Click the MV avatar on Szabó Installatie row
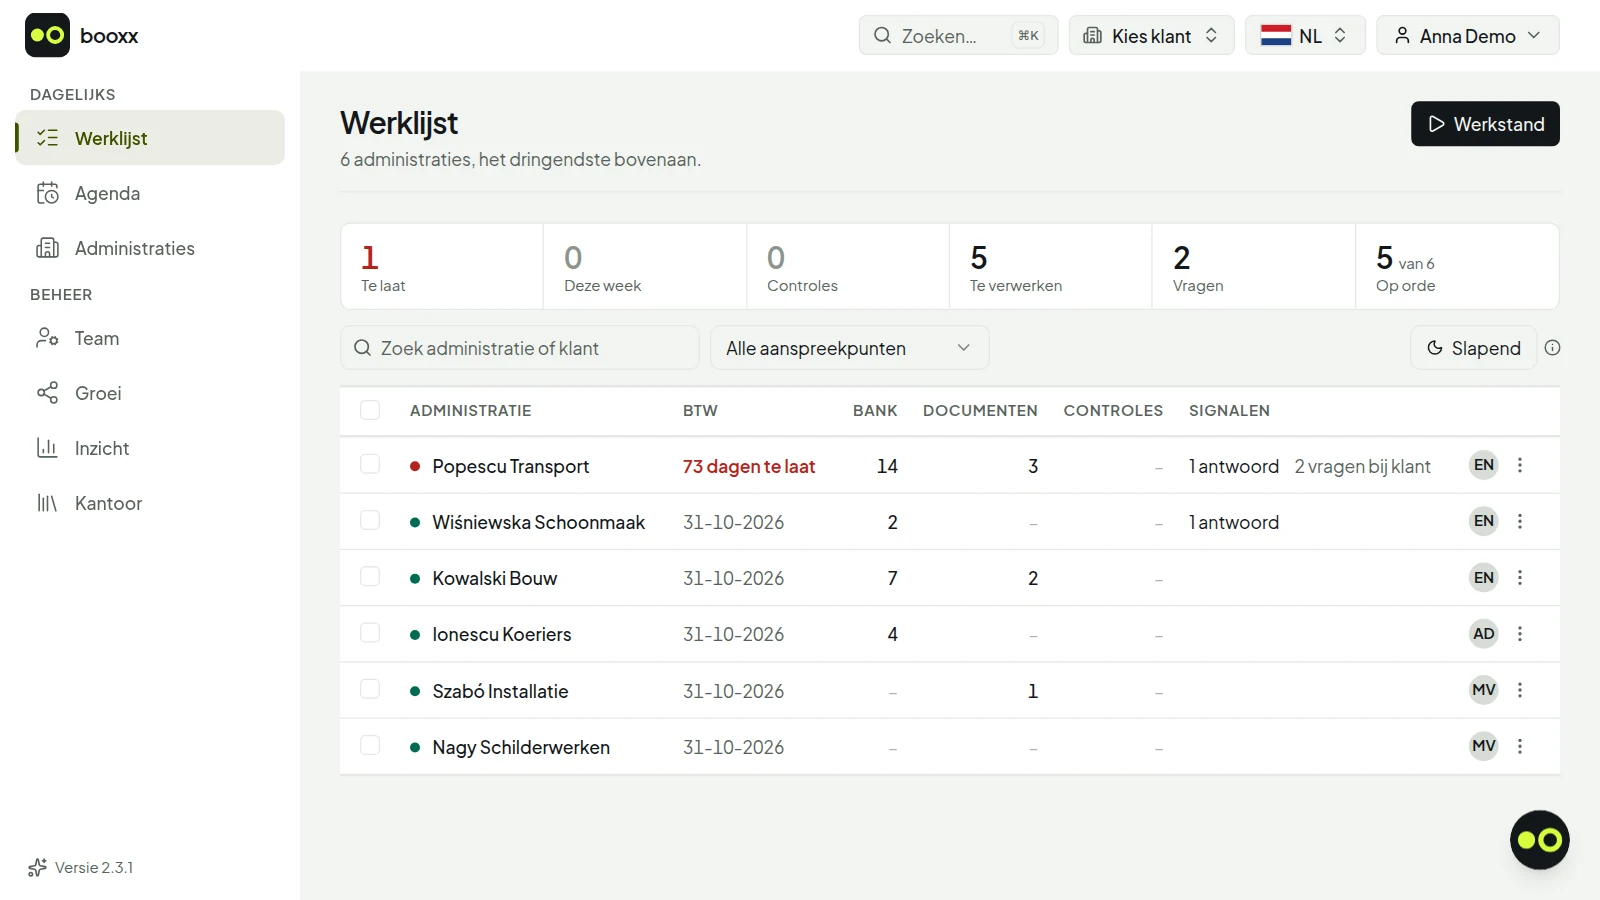This screenshot has height=900, width=1600. (1484, 690)
